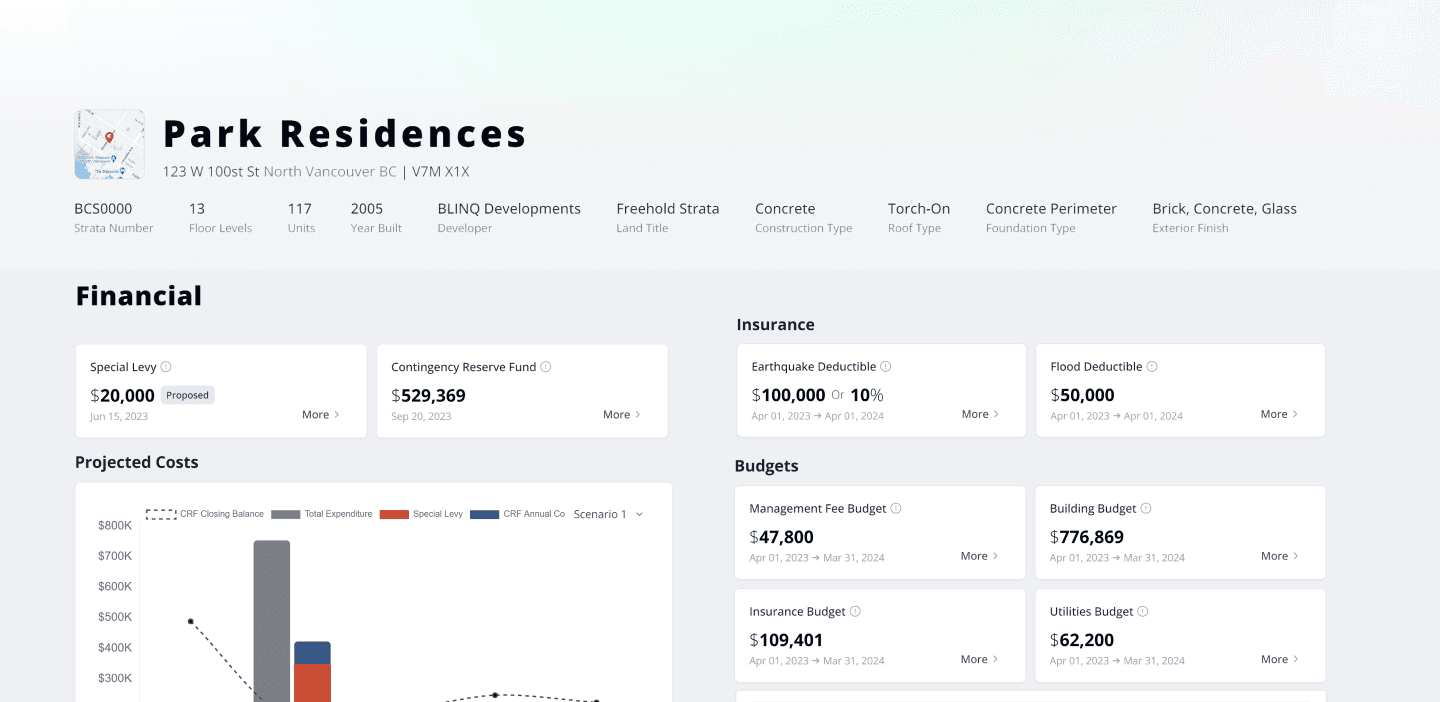1440x702 pixels.
Task: Open the Scenario 1 dropdown
Action: (608, 514)
